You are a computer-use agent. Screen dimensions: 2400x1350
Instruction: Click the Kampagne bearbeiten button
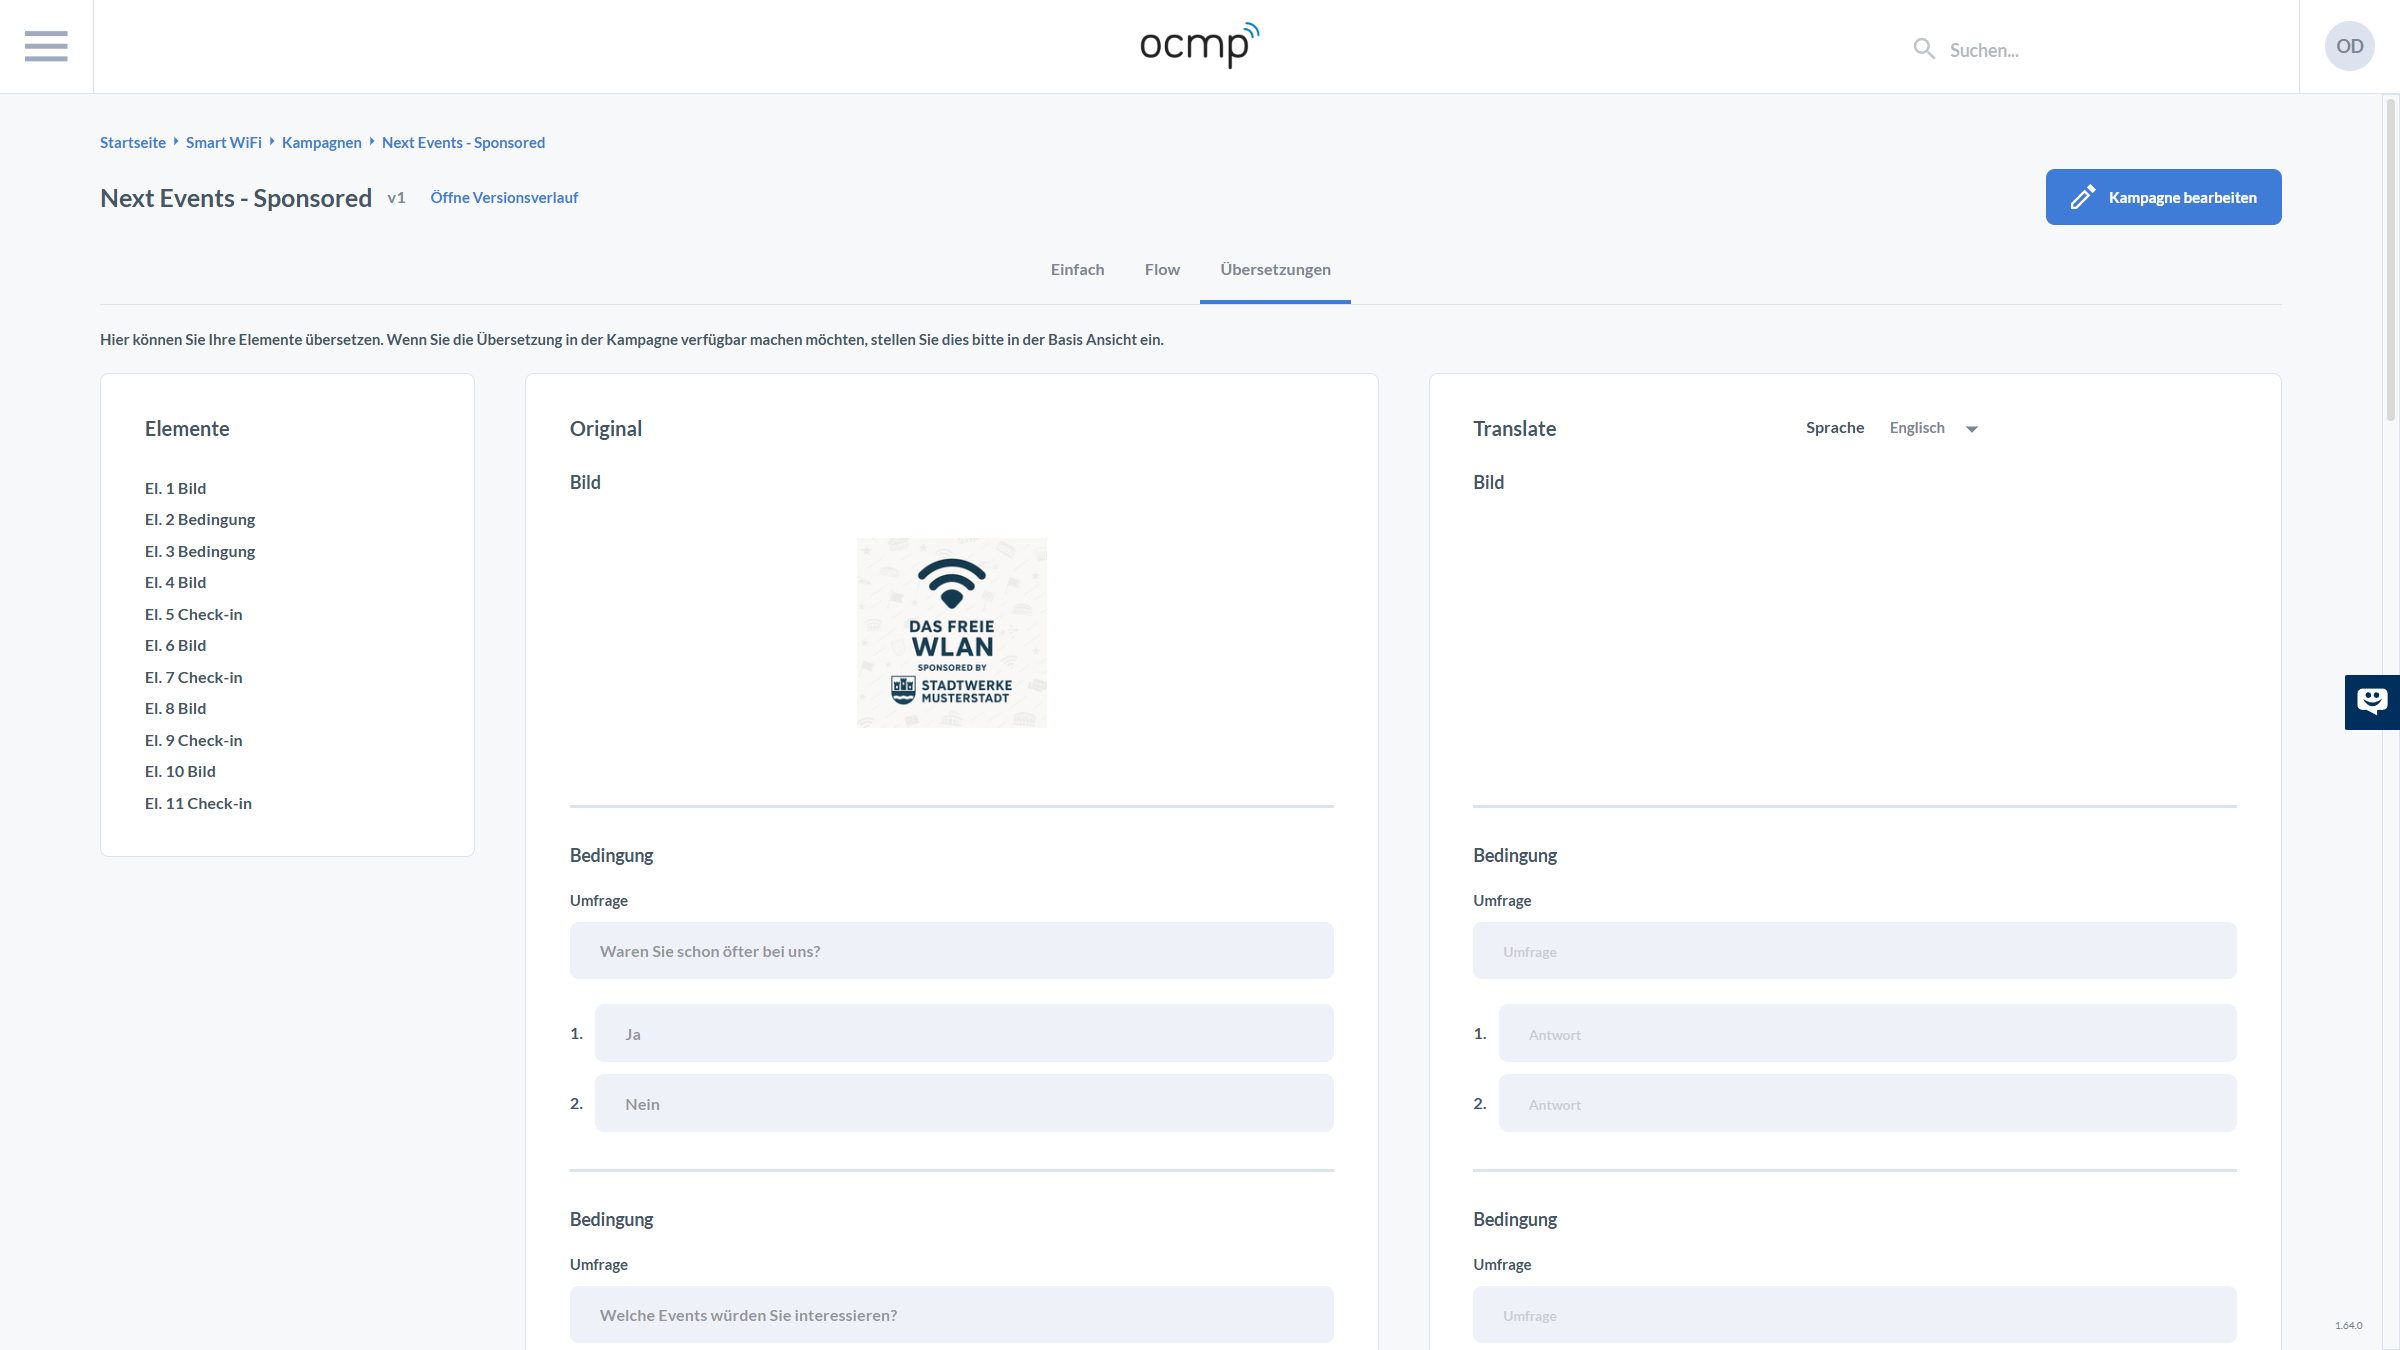(x=2163, y=197)
